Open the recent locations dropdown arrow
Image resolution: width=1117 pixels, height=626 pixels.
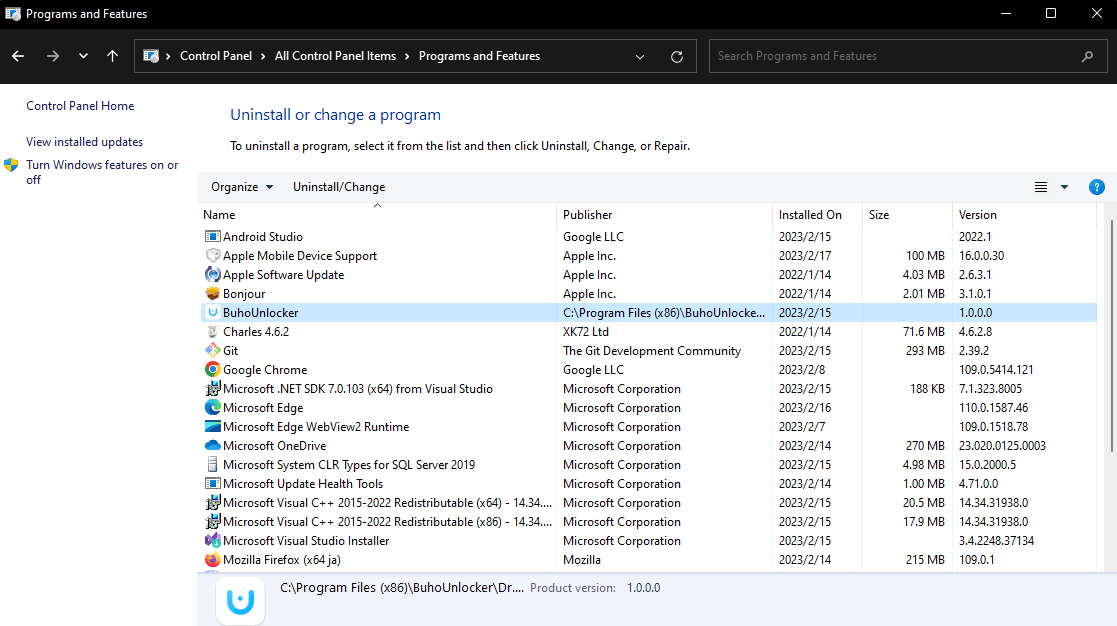tap(83, 56)
